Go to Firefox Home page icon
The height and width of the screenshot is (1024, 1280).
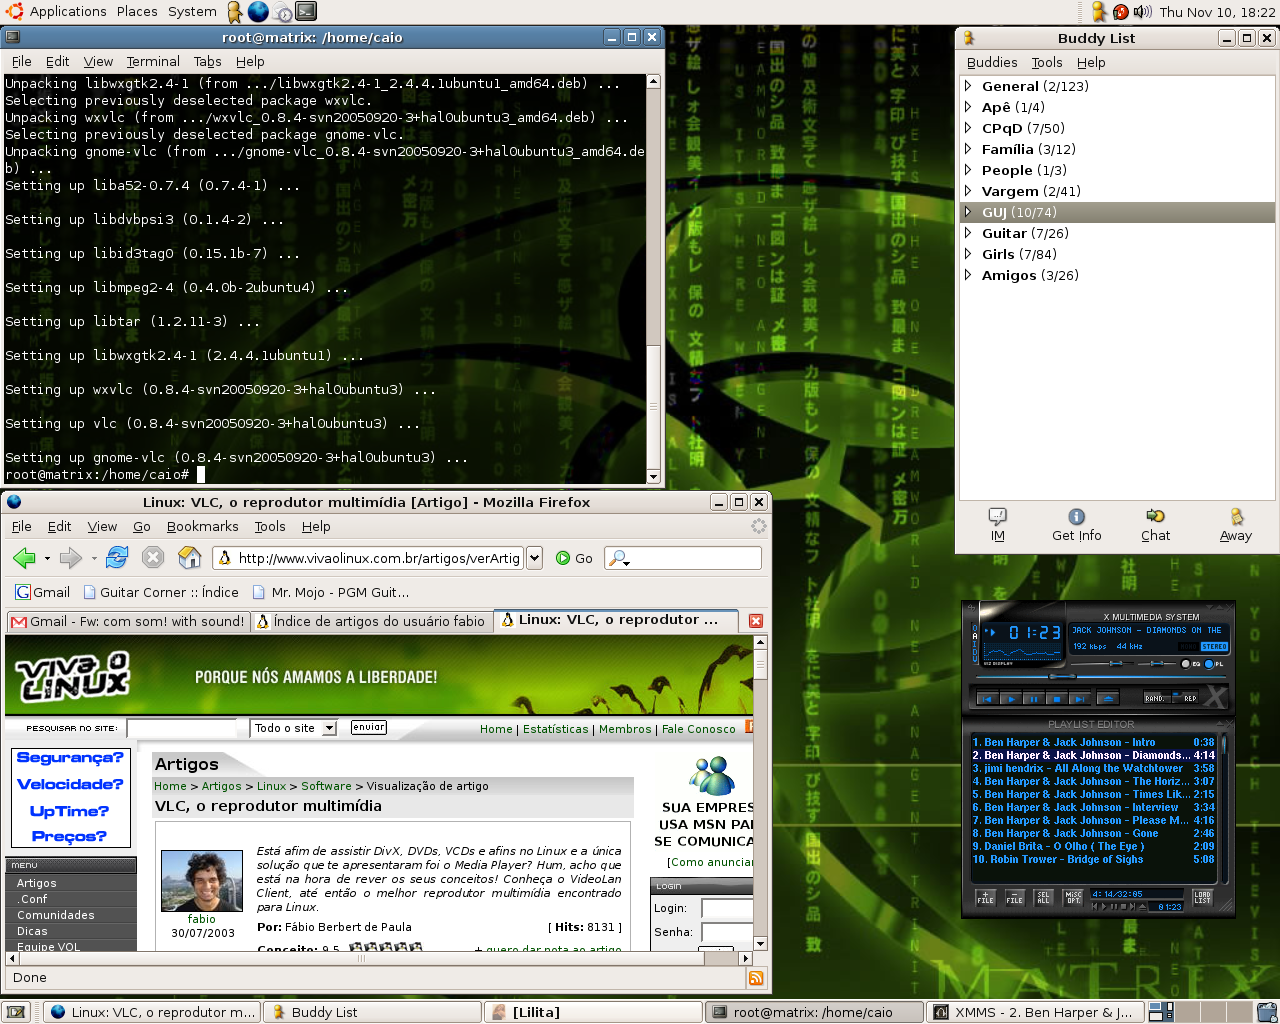click(x=189, y=557)
